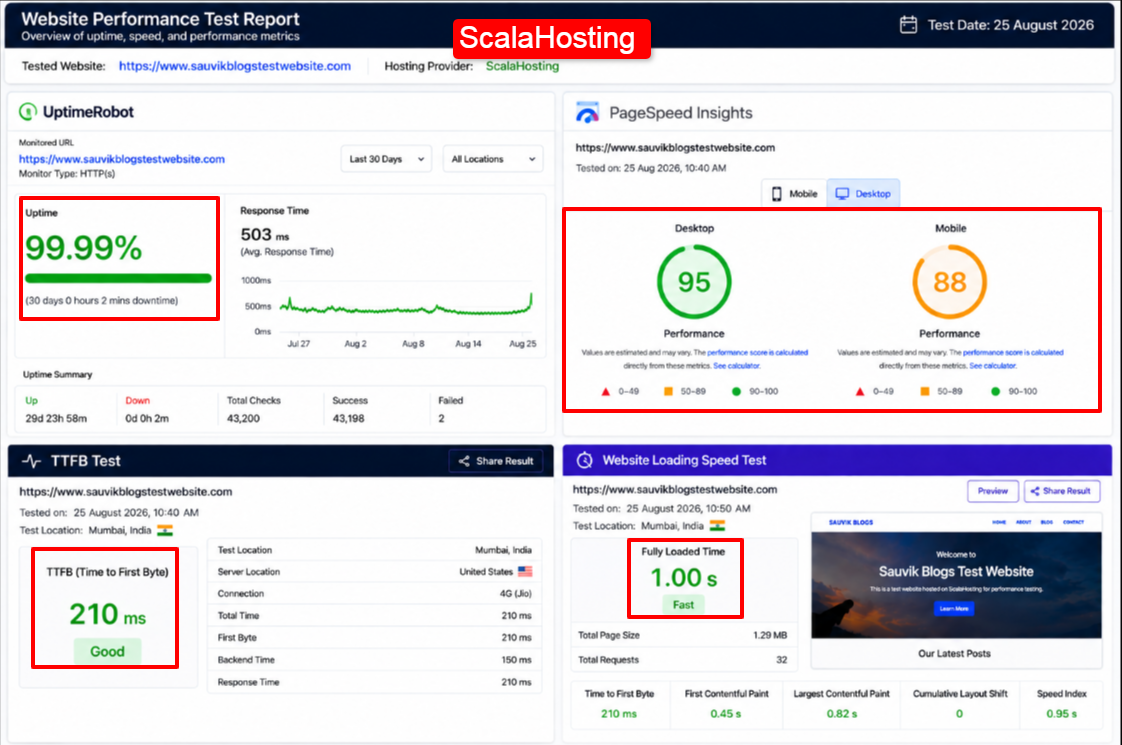The image size is (1122, 745).
Task: Open the ScalaHosting hosting provider link
Action: [522, 66]
